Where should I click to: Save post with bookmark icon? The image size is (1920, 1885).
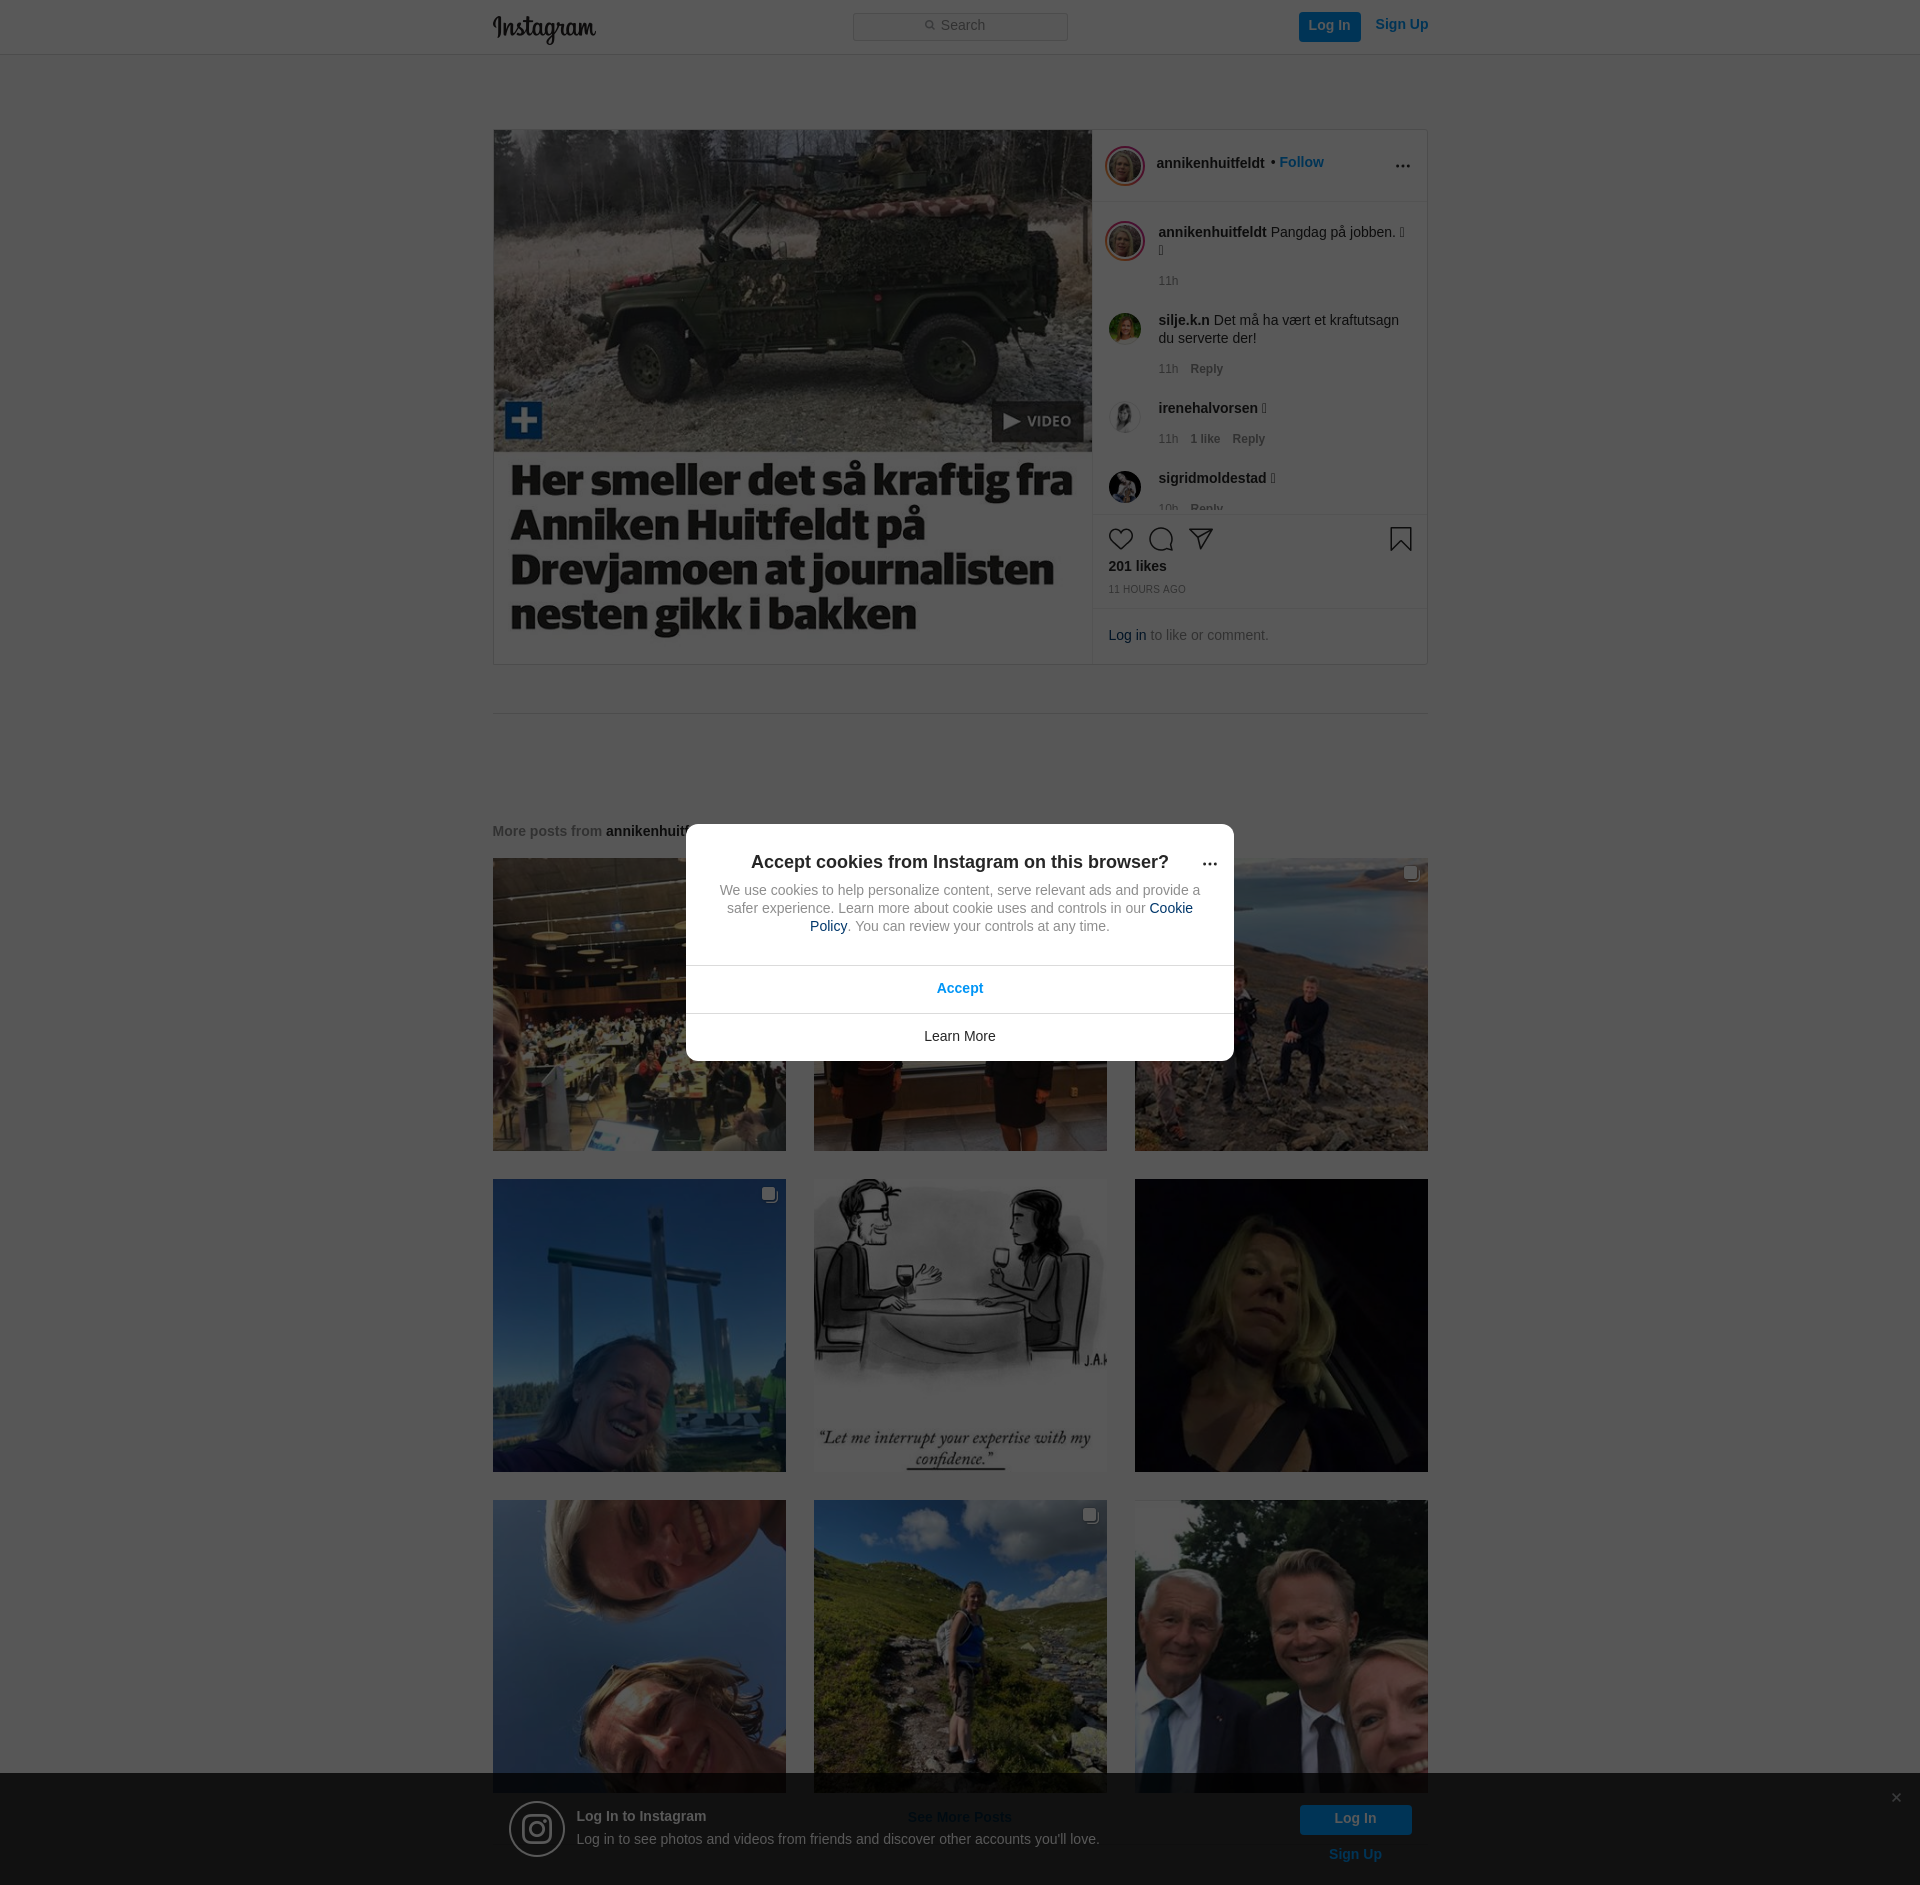[x=1400, y=539]
